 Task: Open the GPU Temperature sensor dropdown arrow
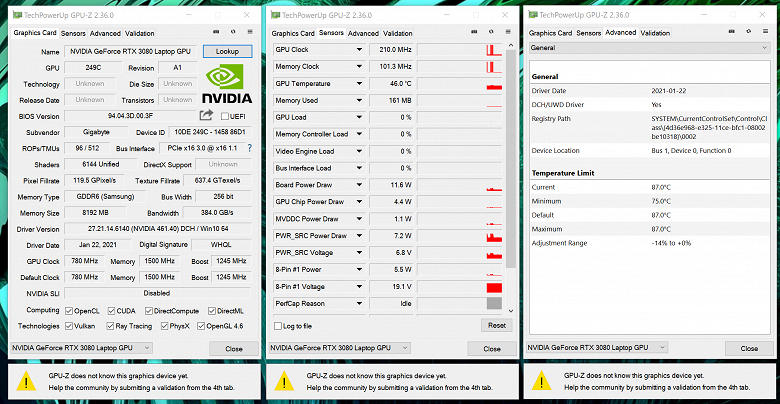(359, 84)
